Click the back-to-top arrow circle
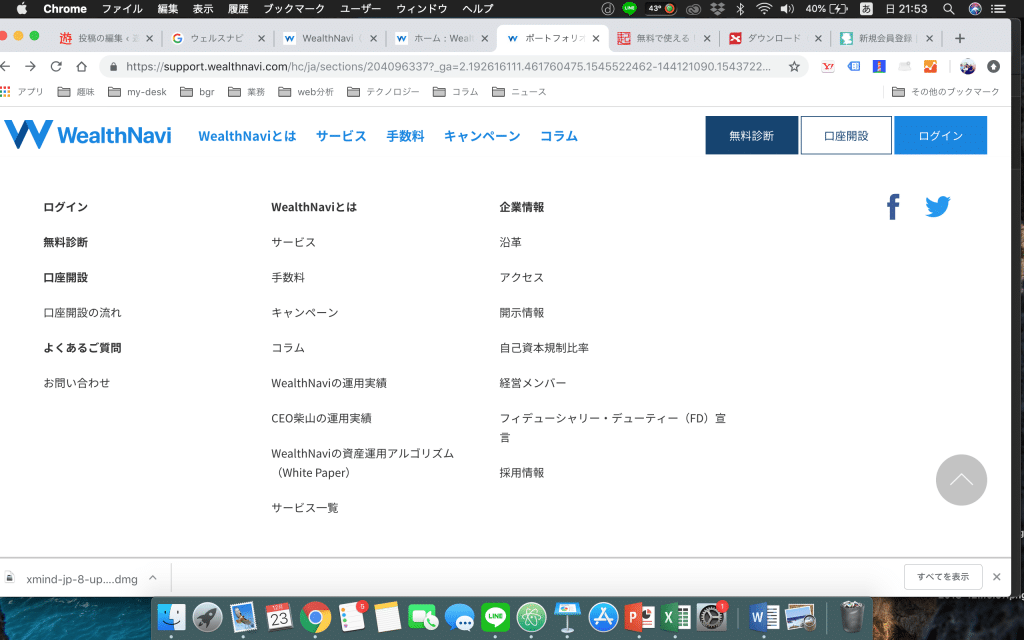The width and height of the screenshot is (1024, 640). point(961,480)
